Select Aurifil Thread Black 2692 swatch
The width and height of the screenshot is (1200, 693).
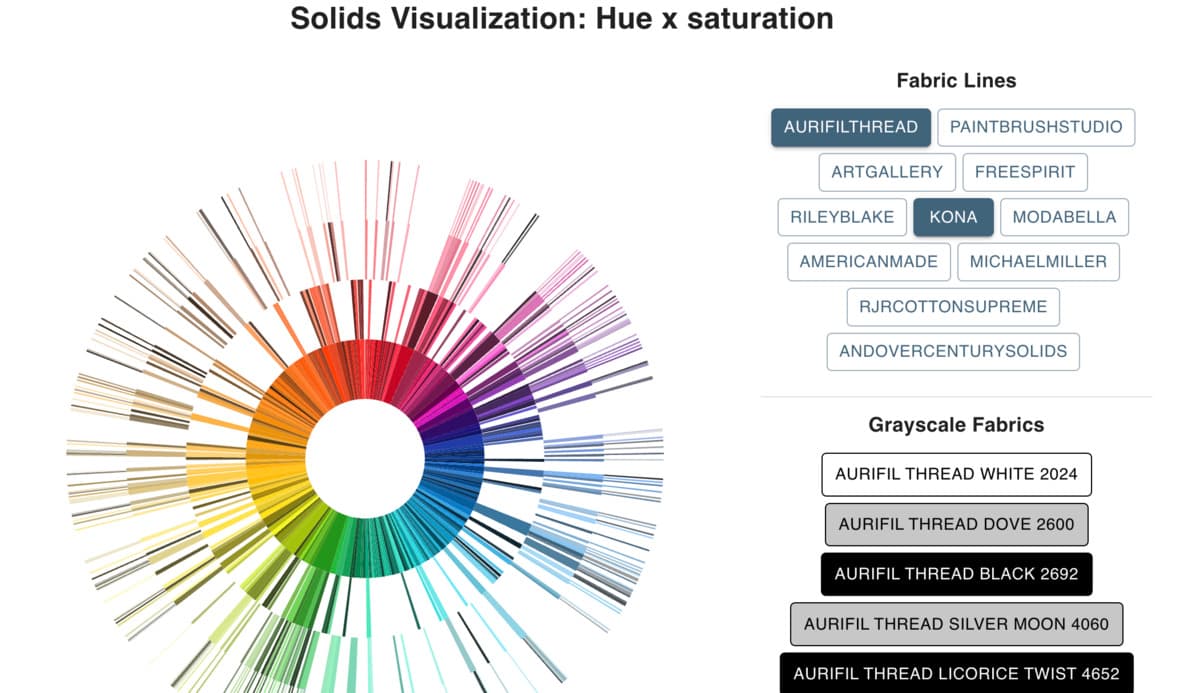click(x=956, y=574)
